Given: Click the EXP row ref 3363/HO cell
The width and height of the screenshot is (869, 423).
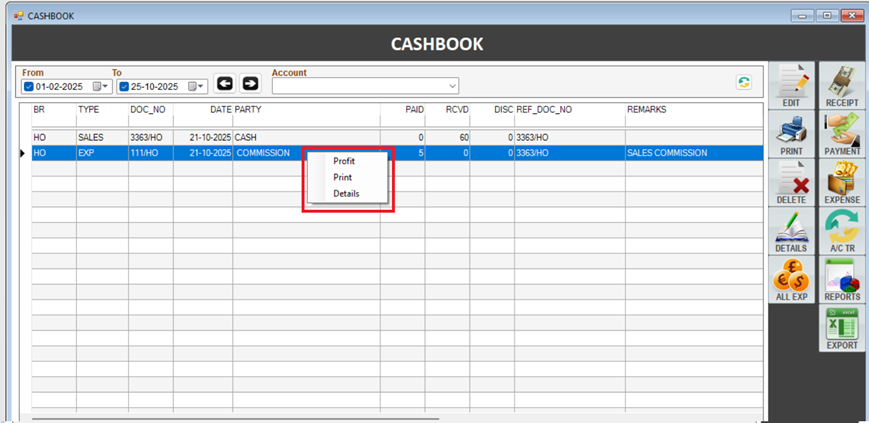Looking at the screenshot, I should pos(570,153).
